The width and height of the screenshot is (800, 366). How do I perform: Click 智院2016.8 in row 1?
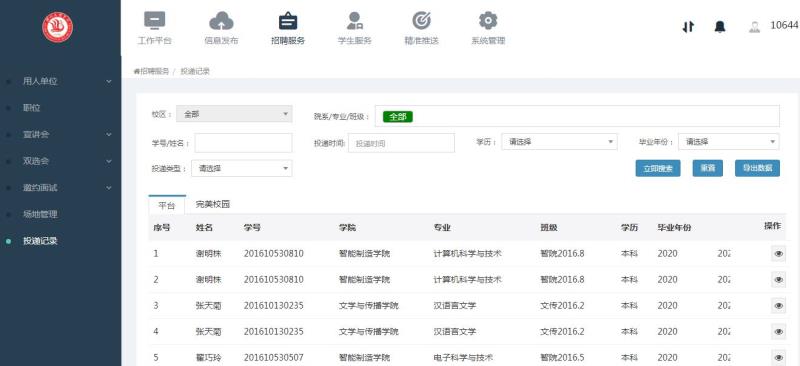(x=562, y=254)
